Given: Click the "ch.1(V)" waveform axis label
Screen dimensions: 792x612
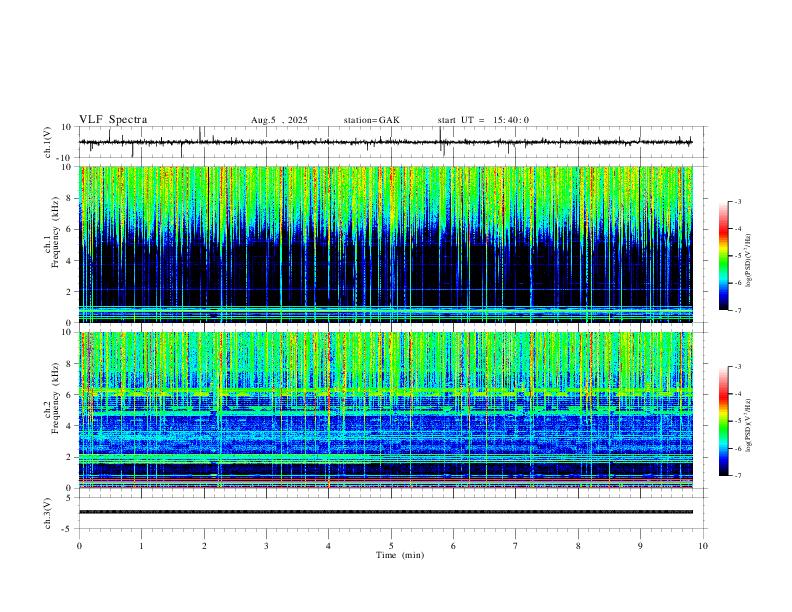Looking at the screenshot, I should [48, 142].
